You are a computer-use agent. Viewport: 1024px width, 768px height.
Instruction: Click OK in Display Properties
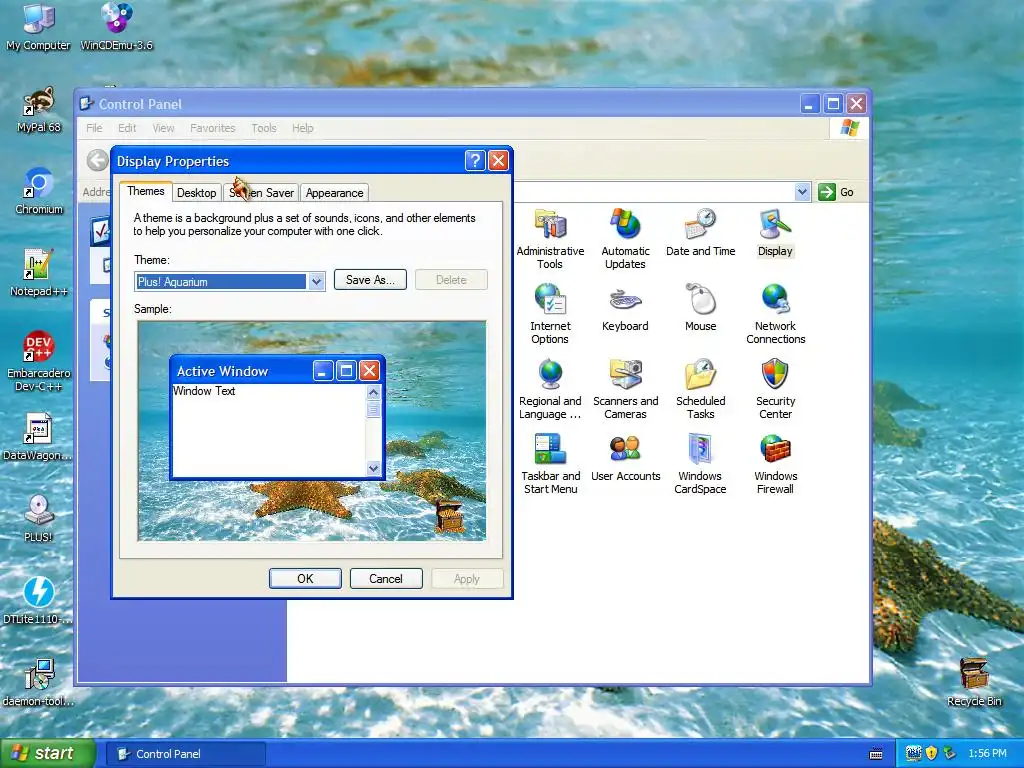(305, 579)
